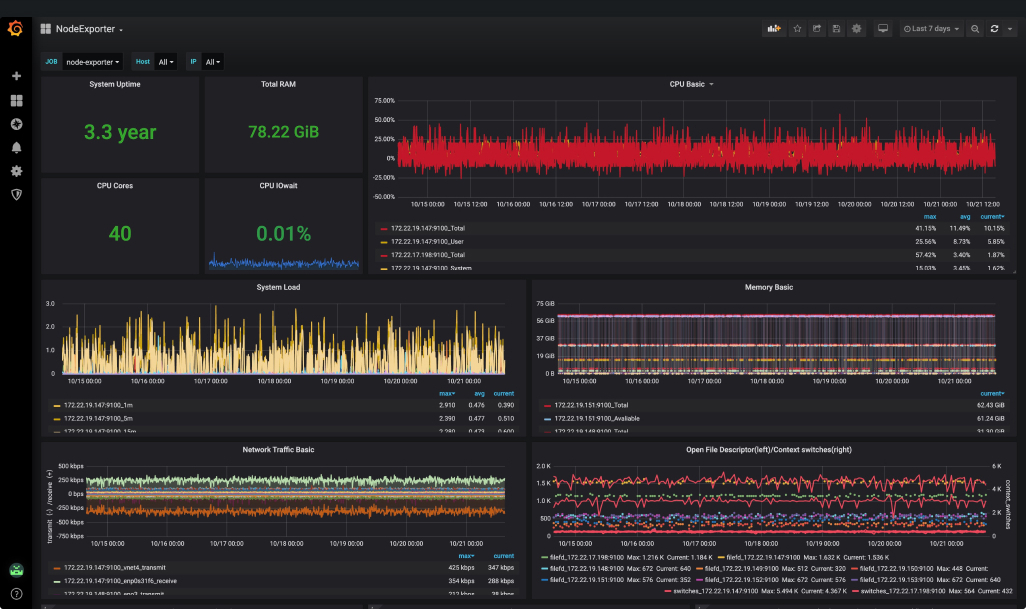Open the refresh interval dropdown arrow
The height and width of the screenshot is (609, 1026).
click(x=1010, y=29)
